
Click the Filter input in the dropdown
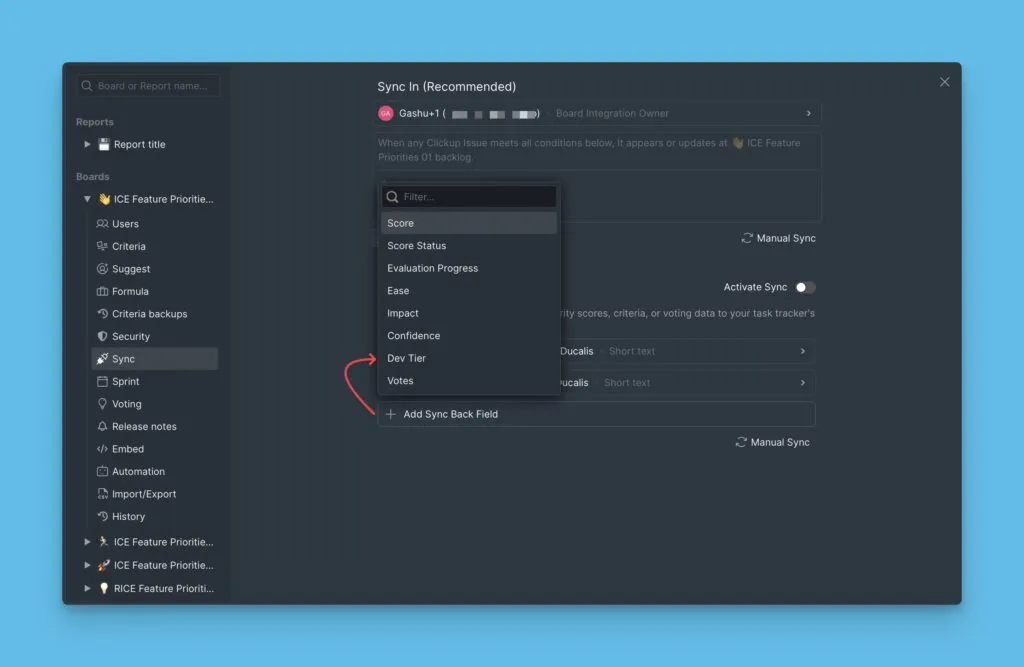click(x=475, y=197)
